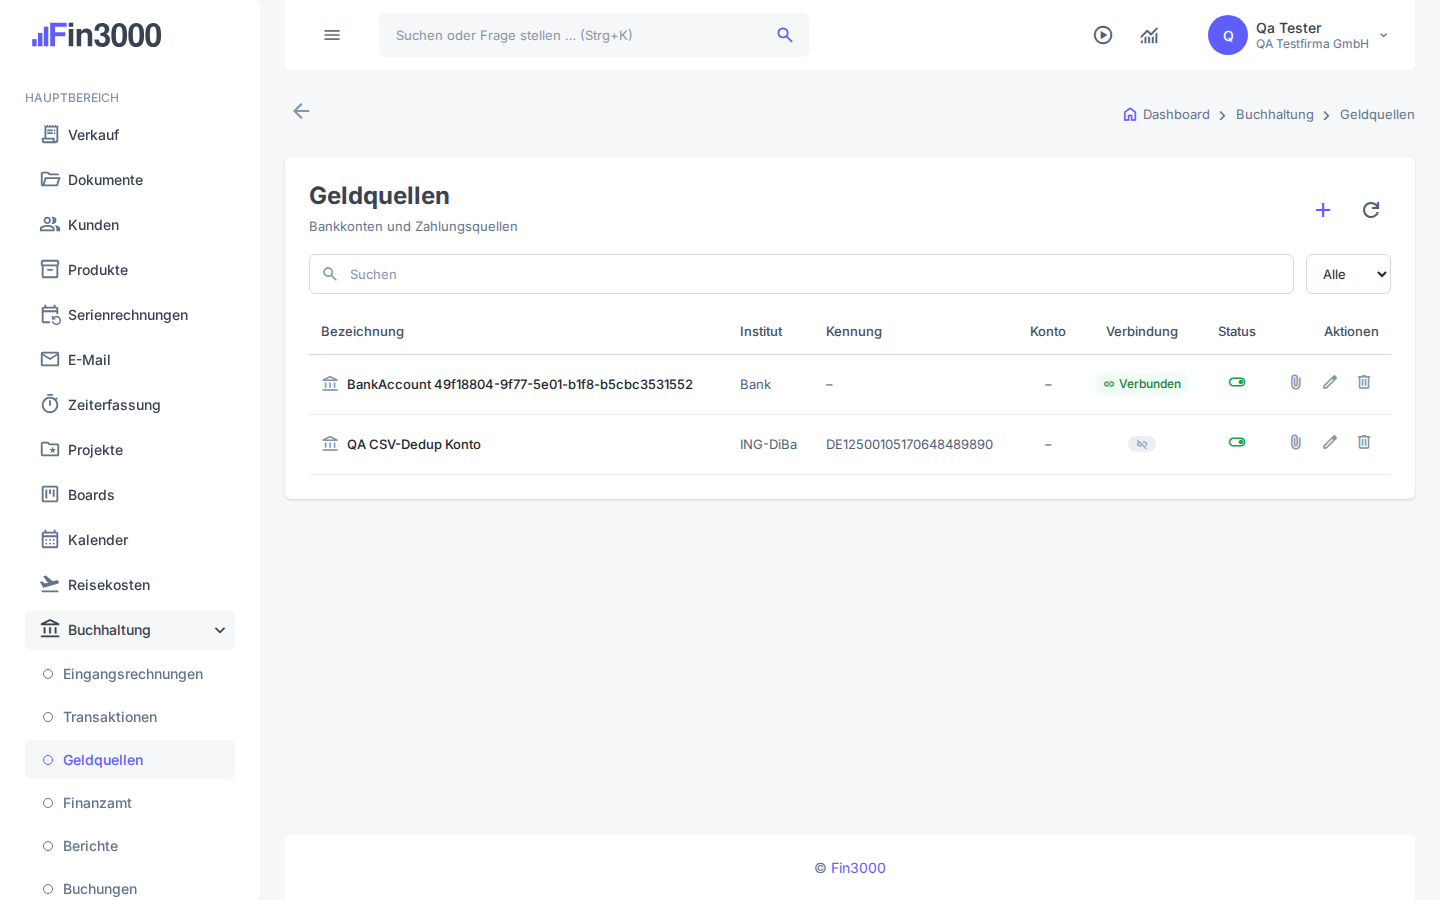Viewport: 1440px width, 900px height.
Task: Expand the Qa Tester account dropdown arrow
Action: (1384, 35)
